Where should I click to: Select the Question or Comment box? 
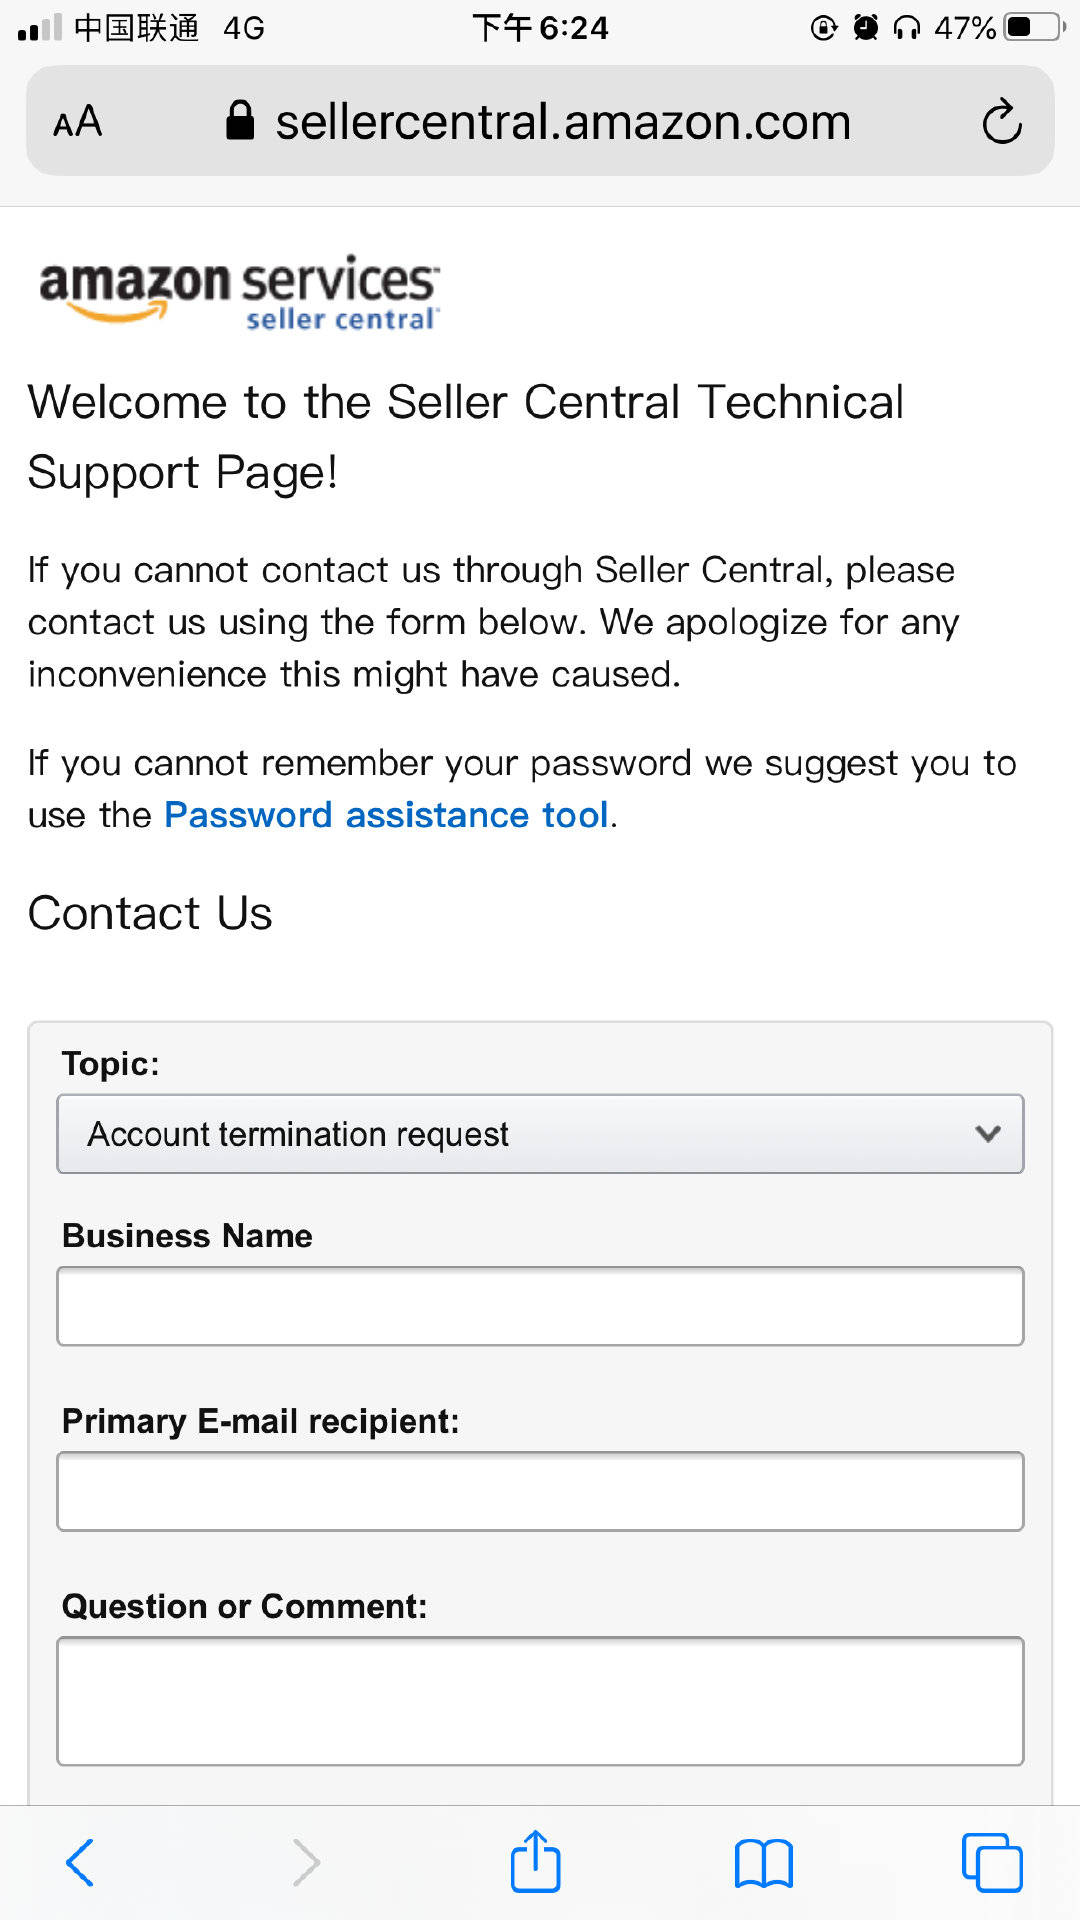[x=540, y=1701]
